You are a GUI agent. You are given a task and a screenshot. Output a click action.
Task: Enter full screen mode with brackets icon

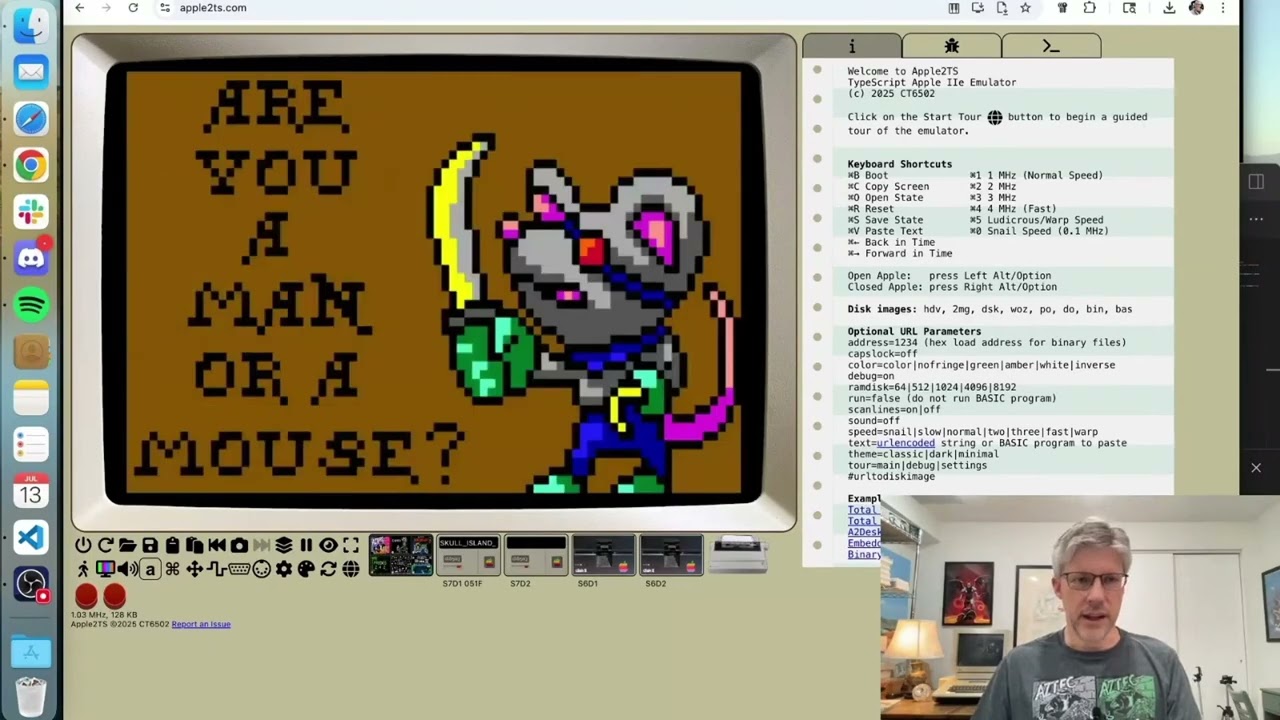click(351, 545)
